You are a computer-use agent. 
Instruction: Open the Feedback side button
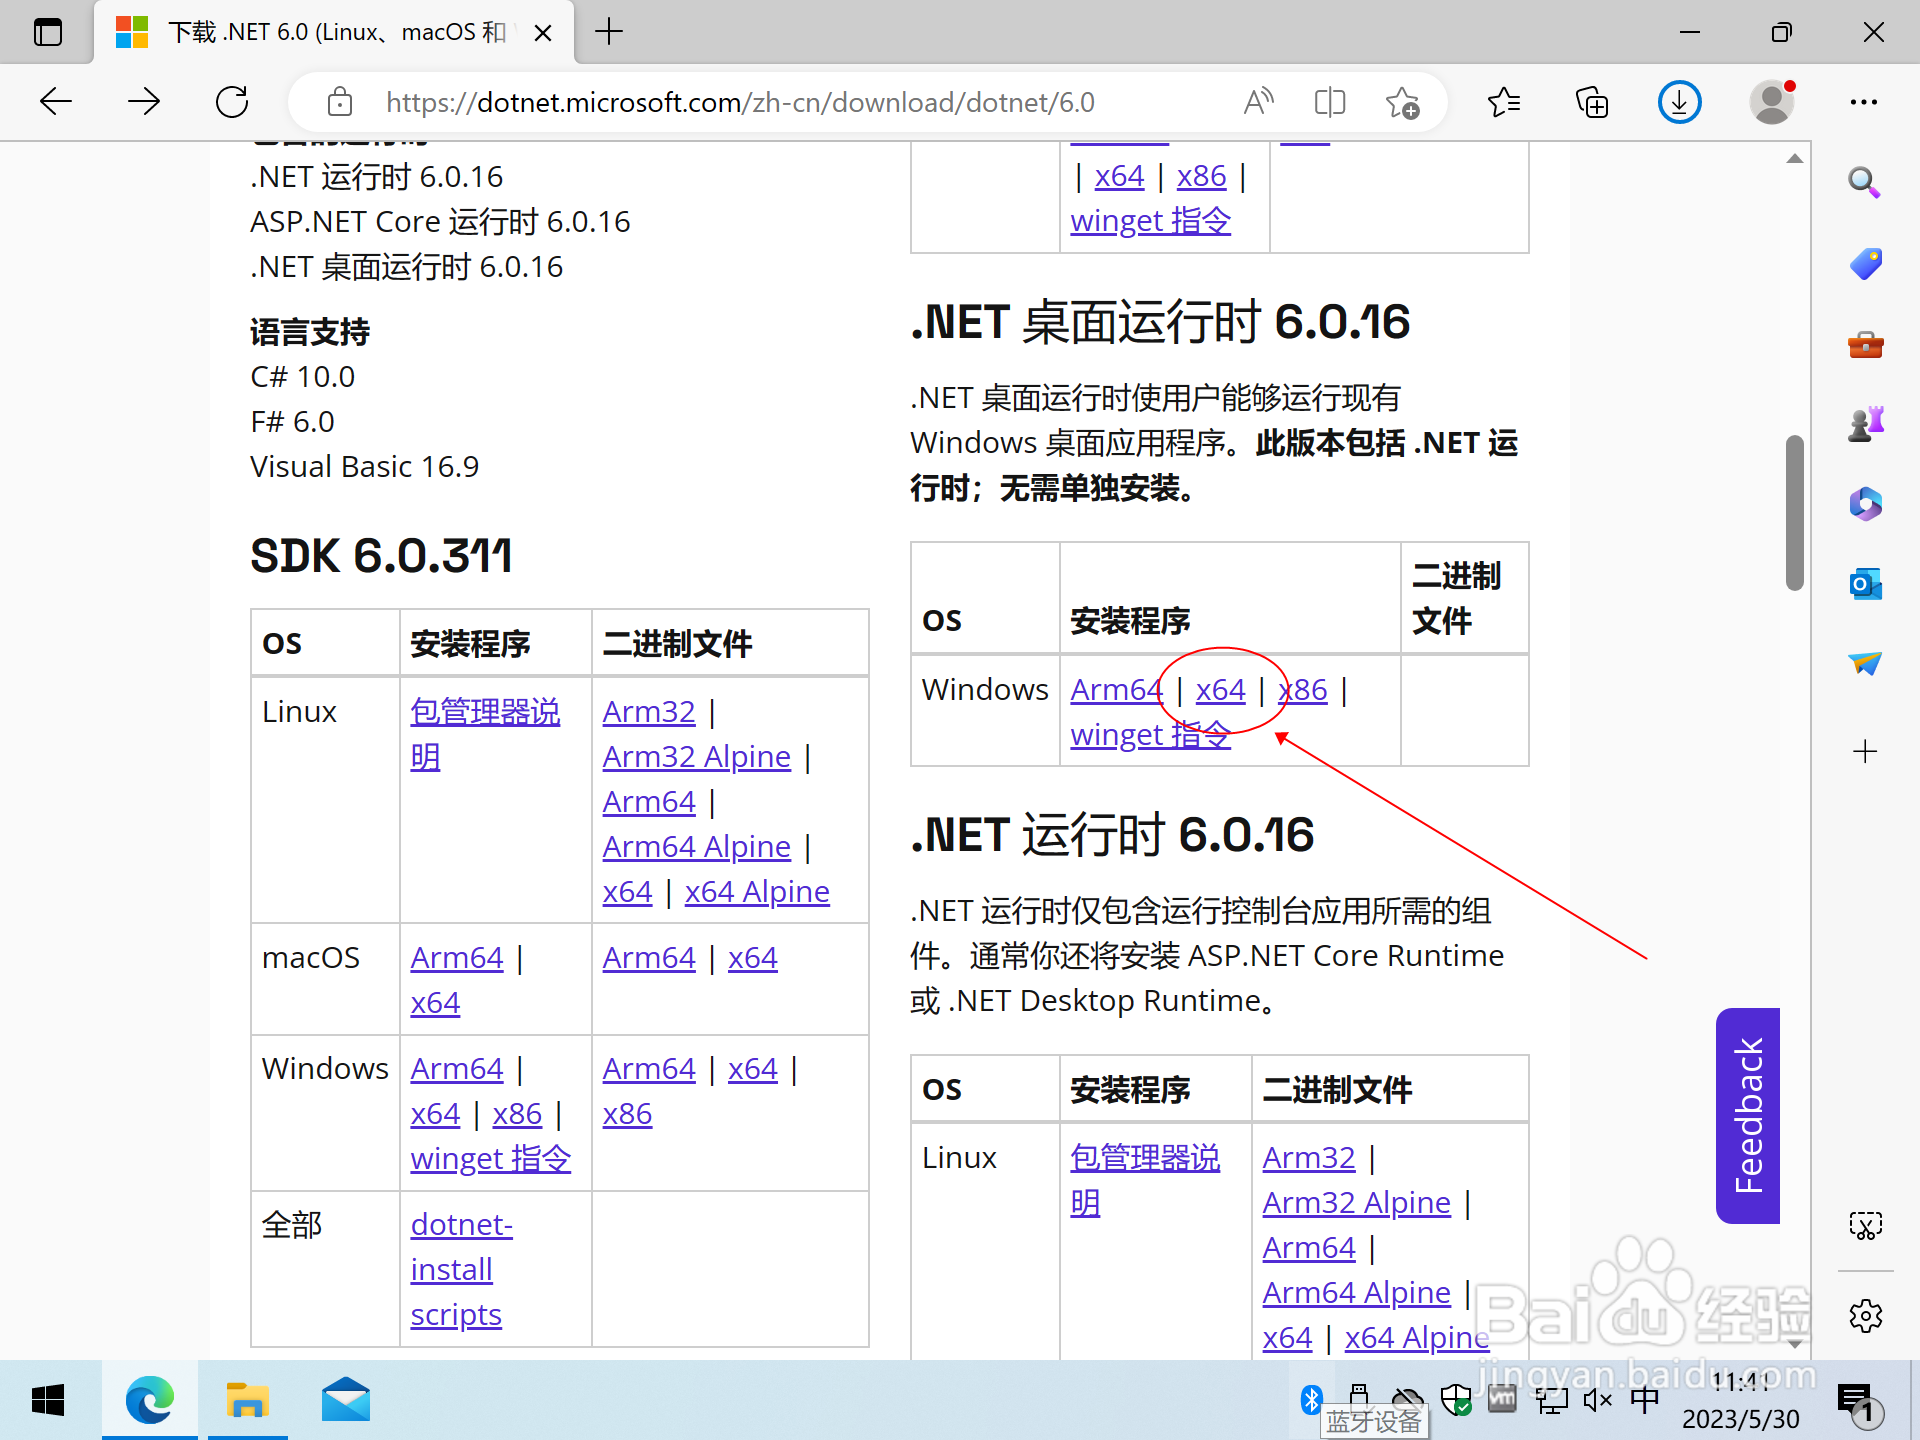click(1748, 1116)
